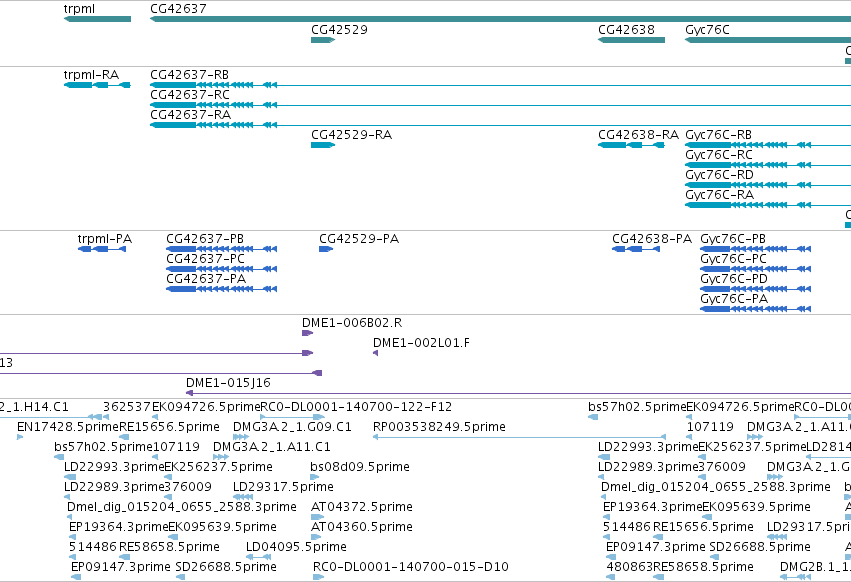851x582 pixels.
Task: Select the Gyc76C gene label
Action: 707,29
